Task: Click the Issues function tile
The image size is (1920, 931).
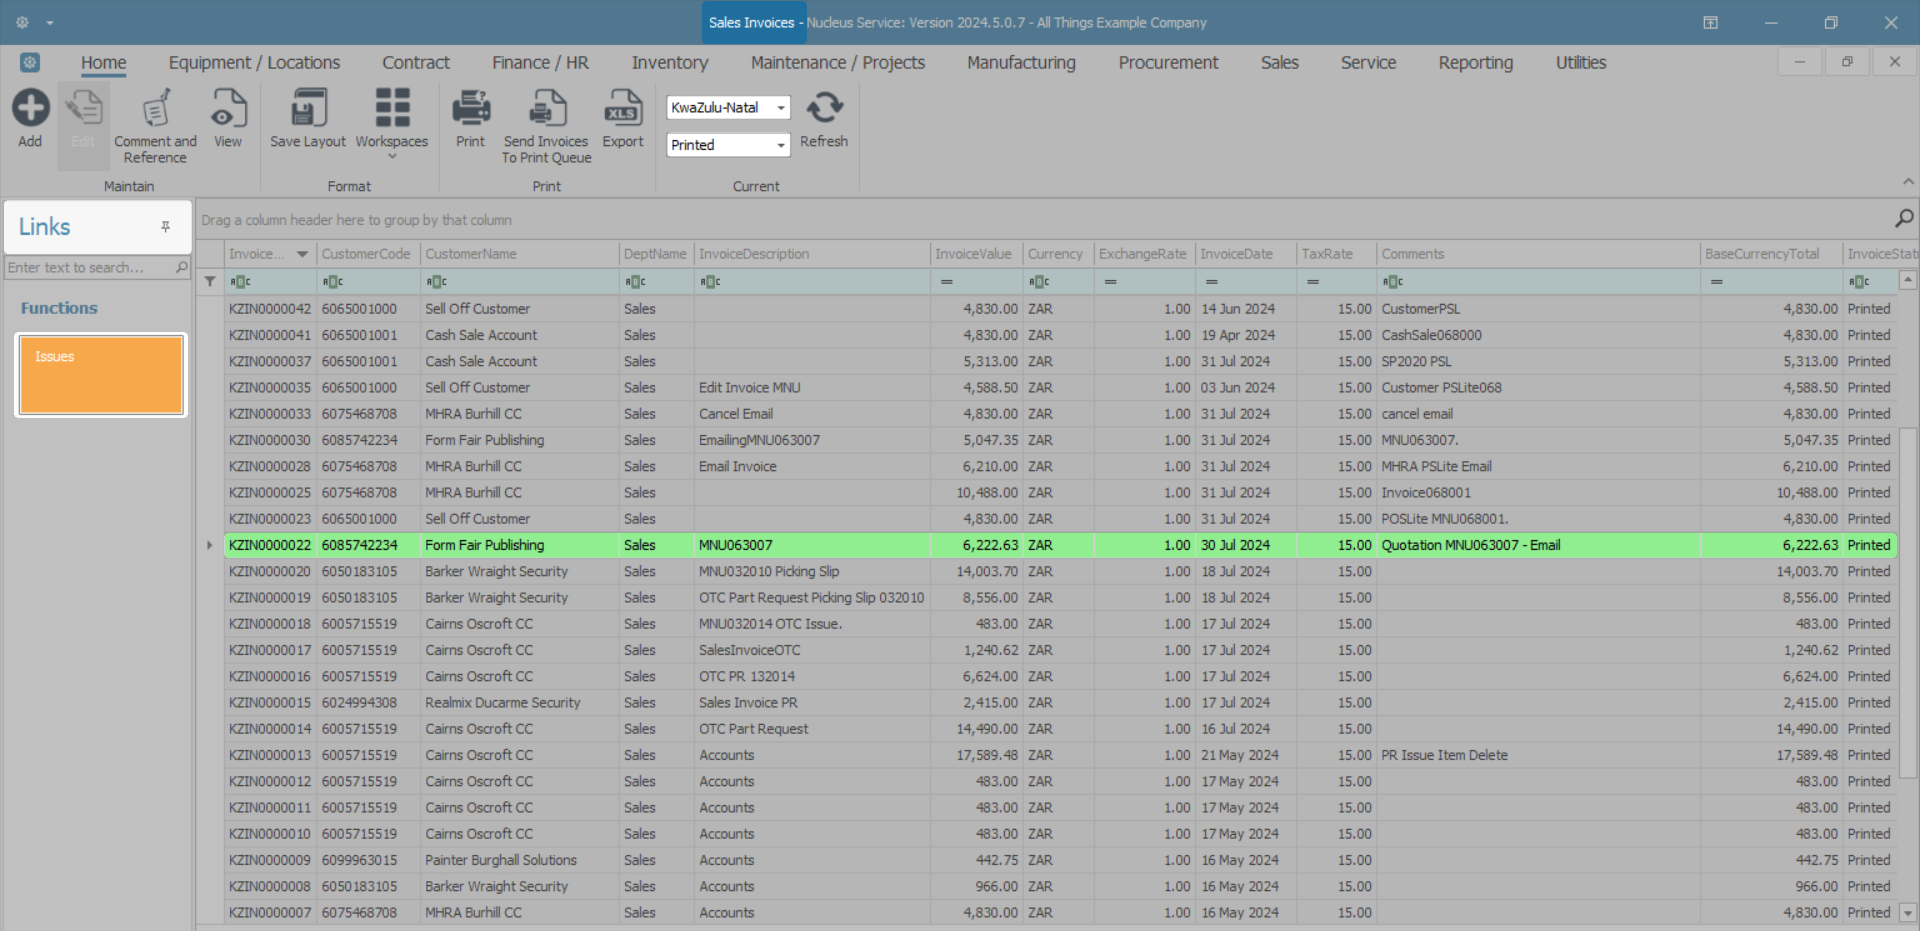Action: tap(101, 375)
